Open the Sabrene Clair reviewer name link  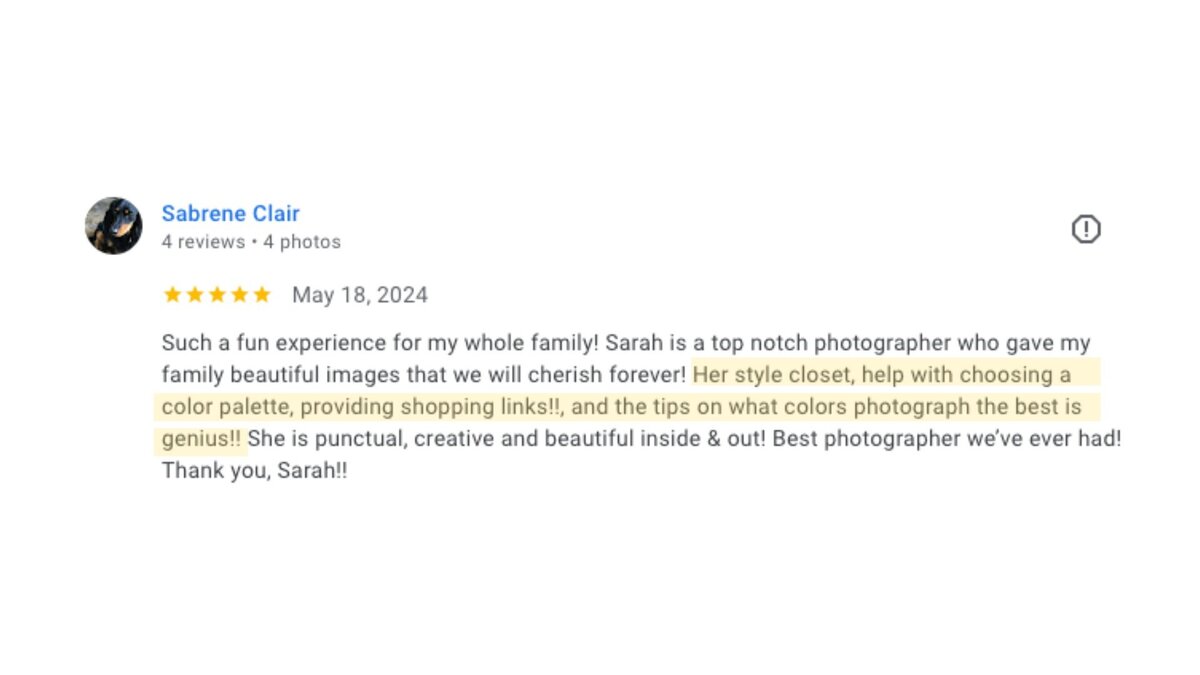231,213
